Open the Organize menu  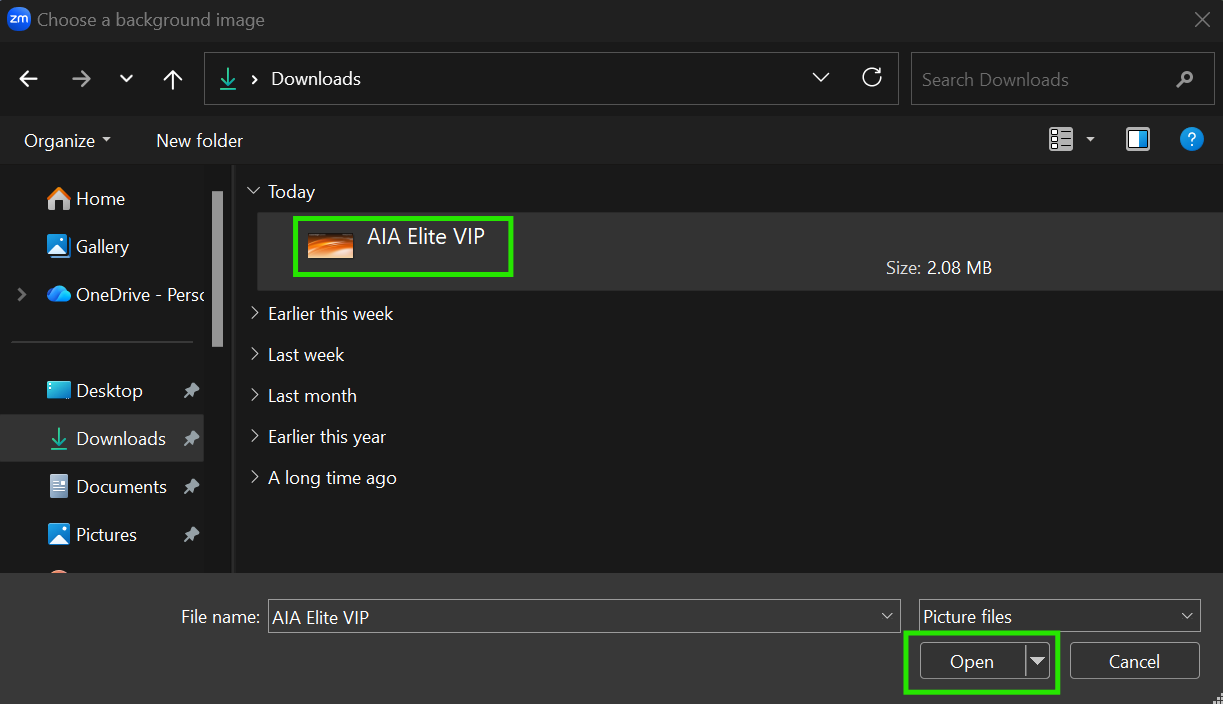click(67, 141)
